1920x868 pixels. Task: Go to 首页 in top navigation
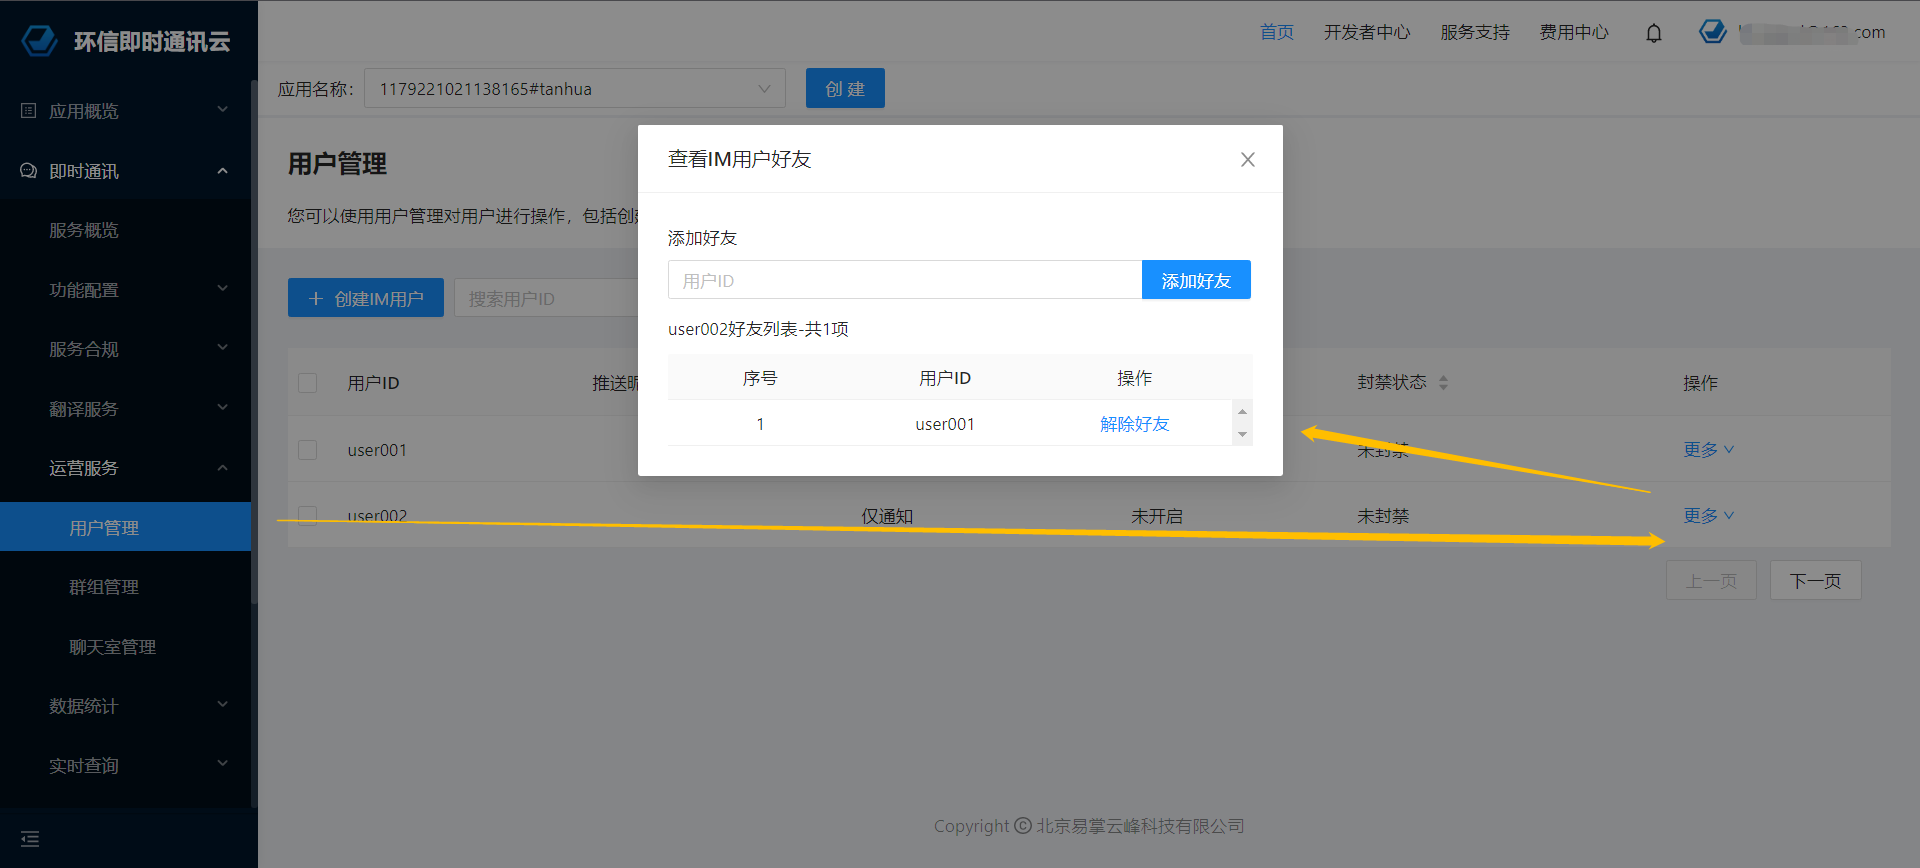(x=1277, y=33)
